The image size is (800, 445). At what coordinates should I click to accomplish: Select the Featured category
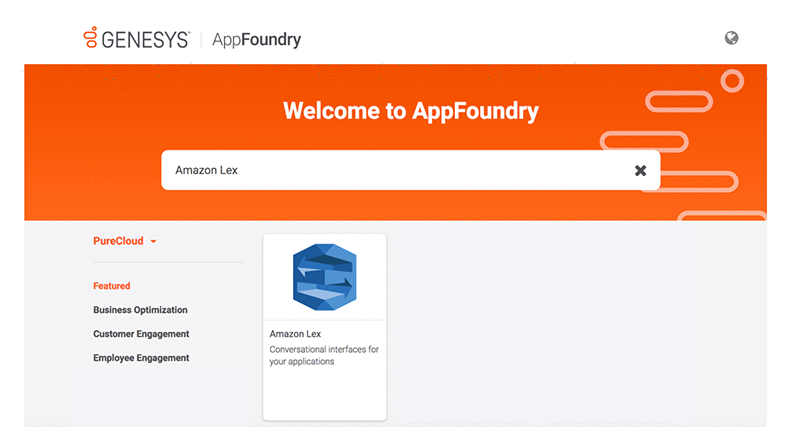pyautogui.click(x=112, y=286)
